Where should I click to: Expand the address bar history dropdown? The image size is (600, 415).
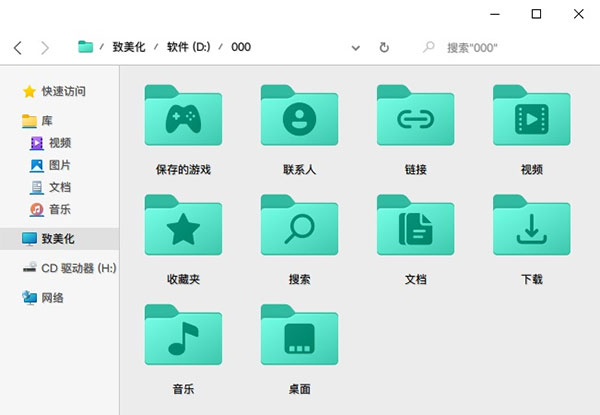[x=356, y=47]
